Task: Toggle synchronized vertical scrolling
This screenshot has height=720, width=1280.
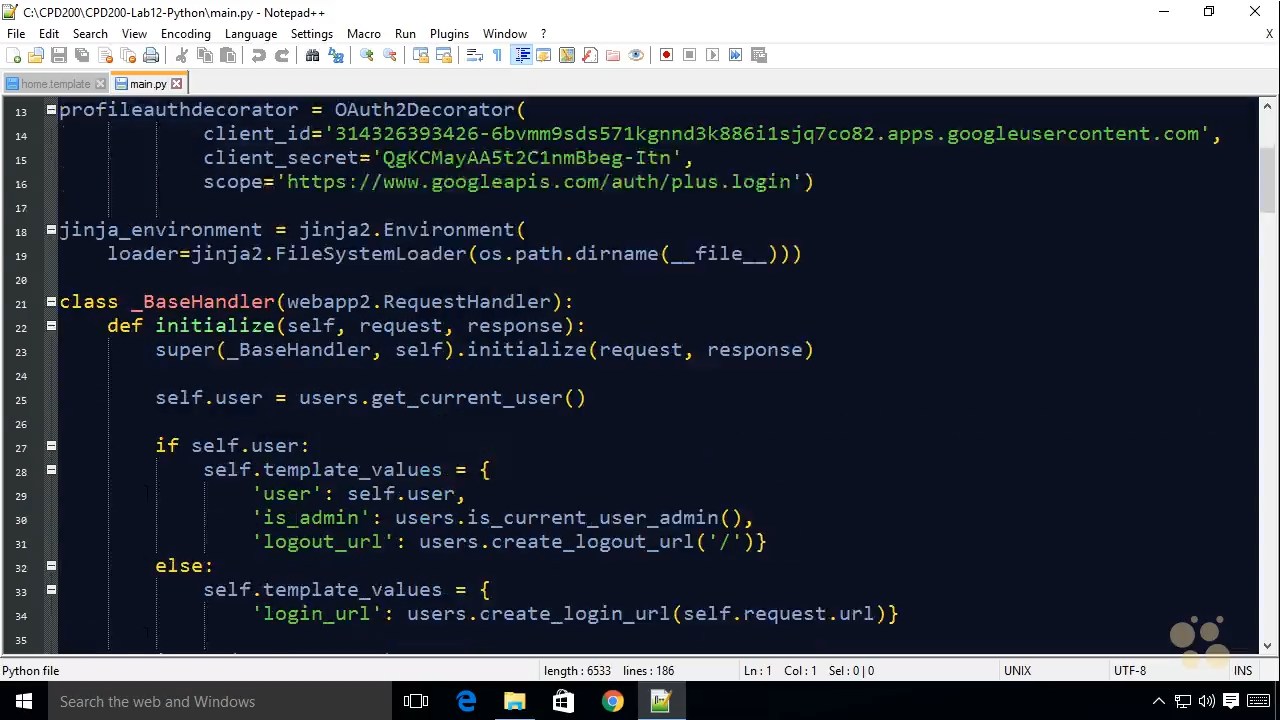Action: coord(421,55)
